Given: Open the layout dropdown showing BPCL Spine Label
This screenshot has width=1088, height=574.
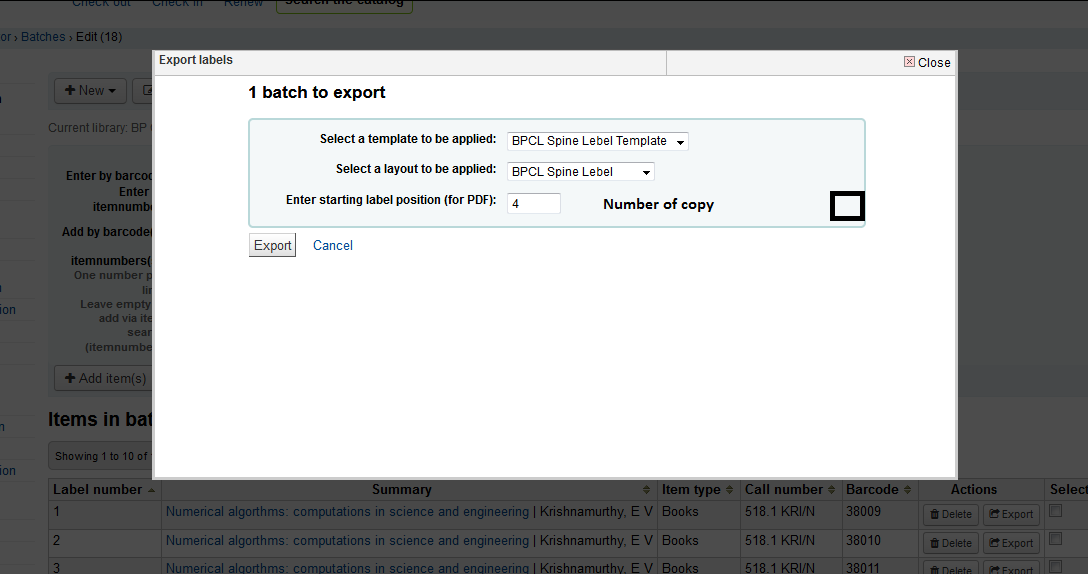Looking at the screenshot, I should click(581, 171).
